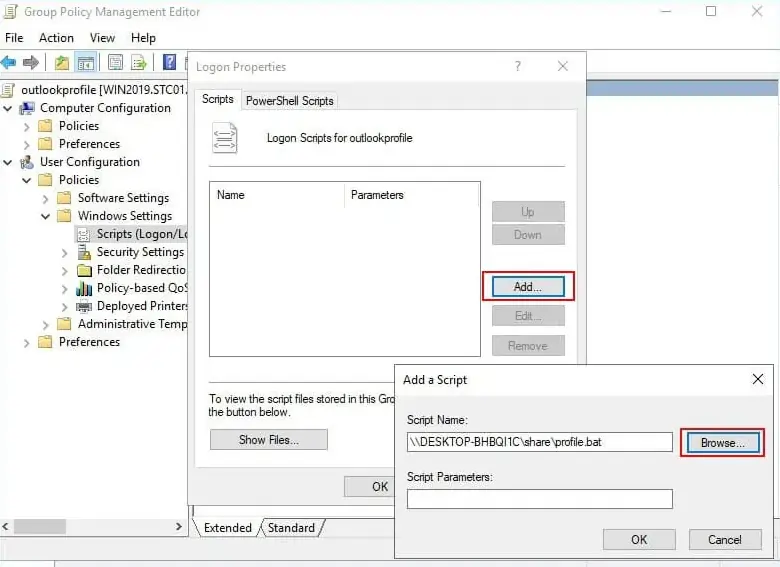Click the Forward arrow toolbar icon

(30, 63)
